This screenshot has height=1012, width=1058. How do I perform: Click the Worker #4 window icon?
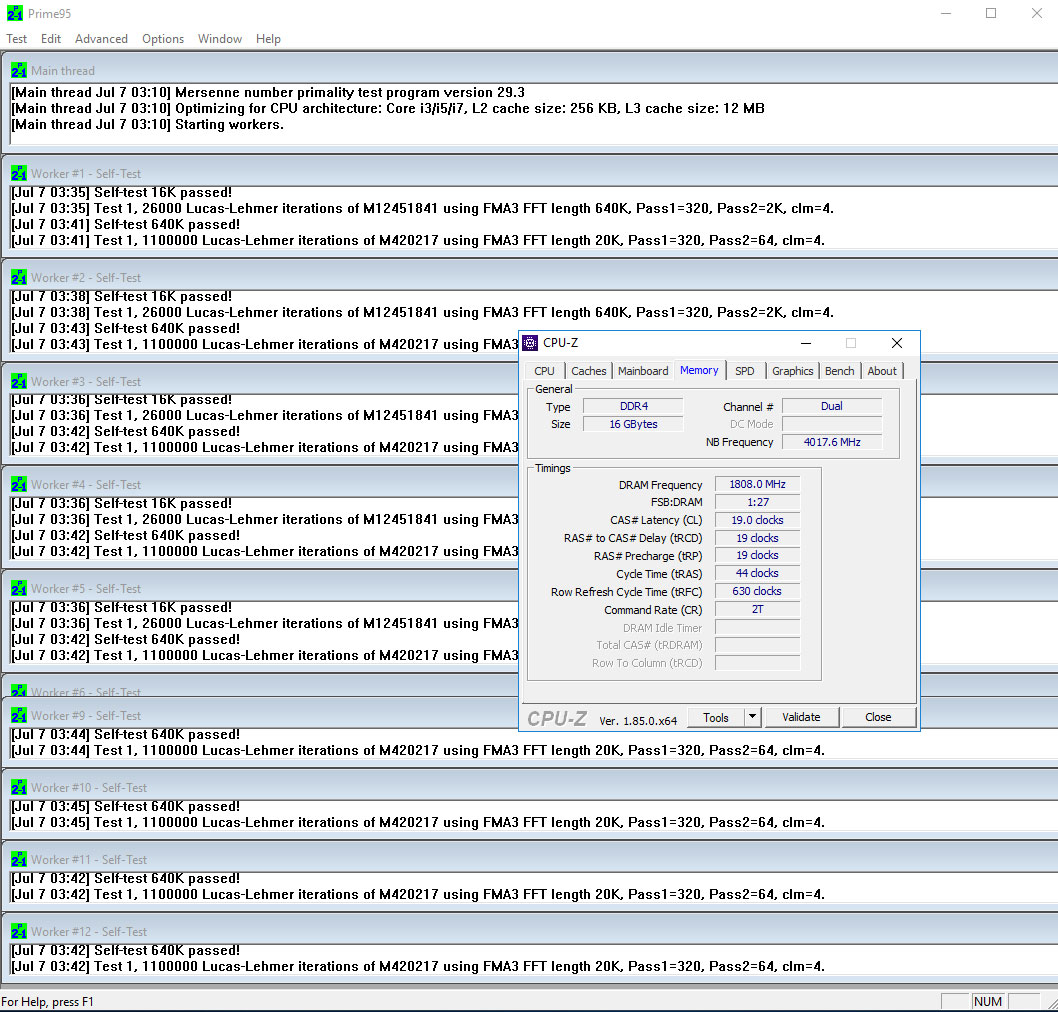19,485
